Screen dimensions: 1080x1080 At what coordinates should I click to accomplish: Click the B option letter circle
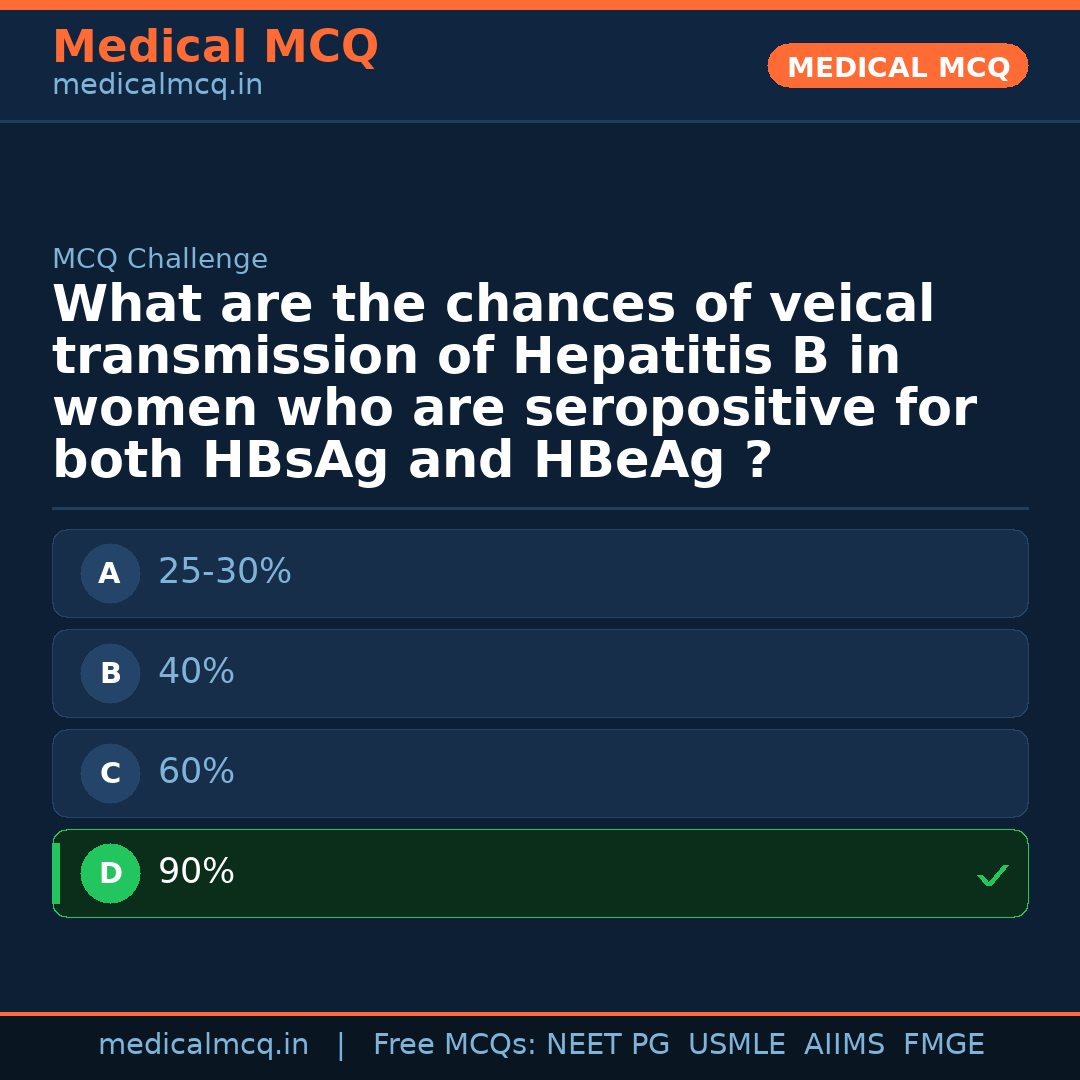[x=110, y=674]
